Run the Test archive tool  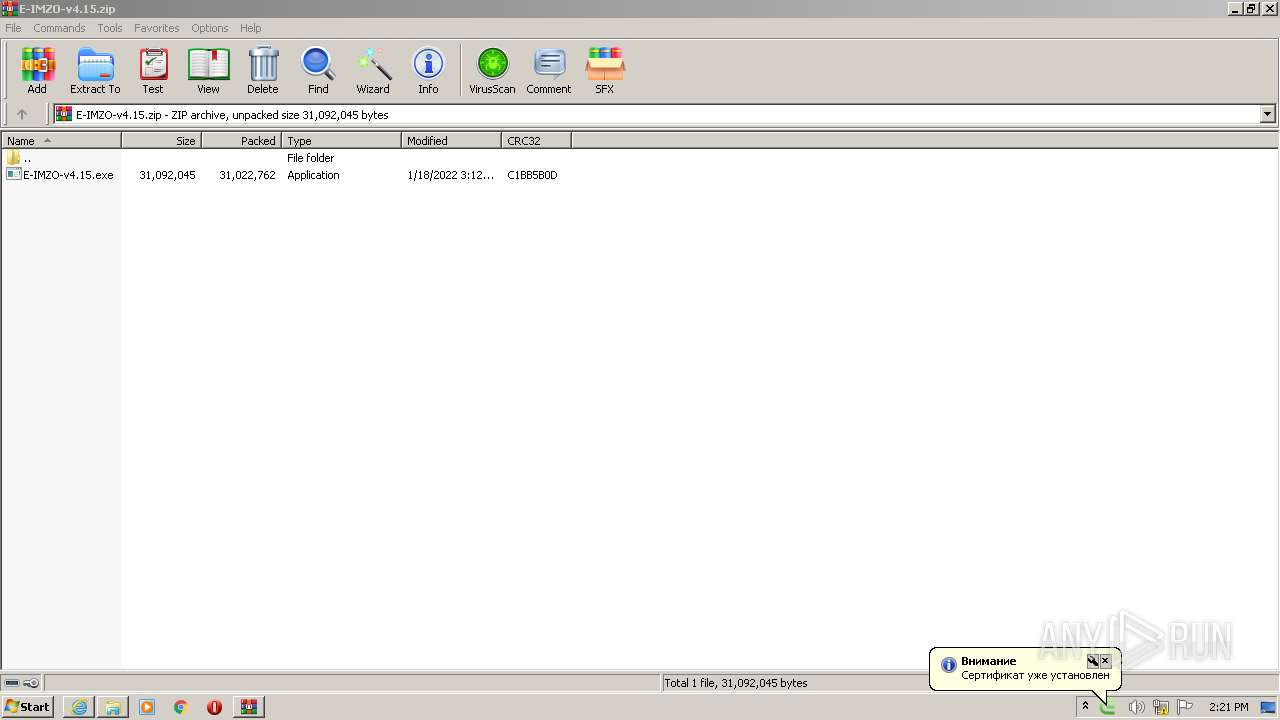pos(153,71)
